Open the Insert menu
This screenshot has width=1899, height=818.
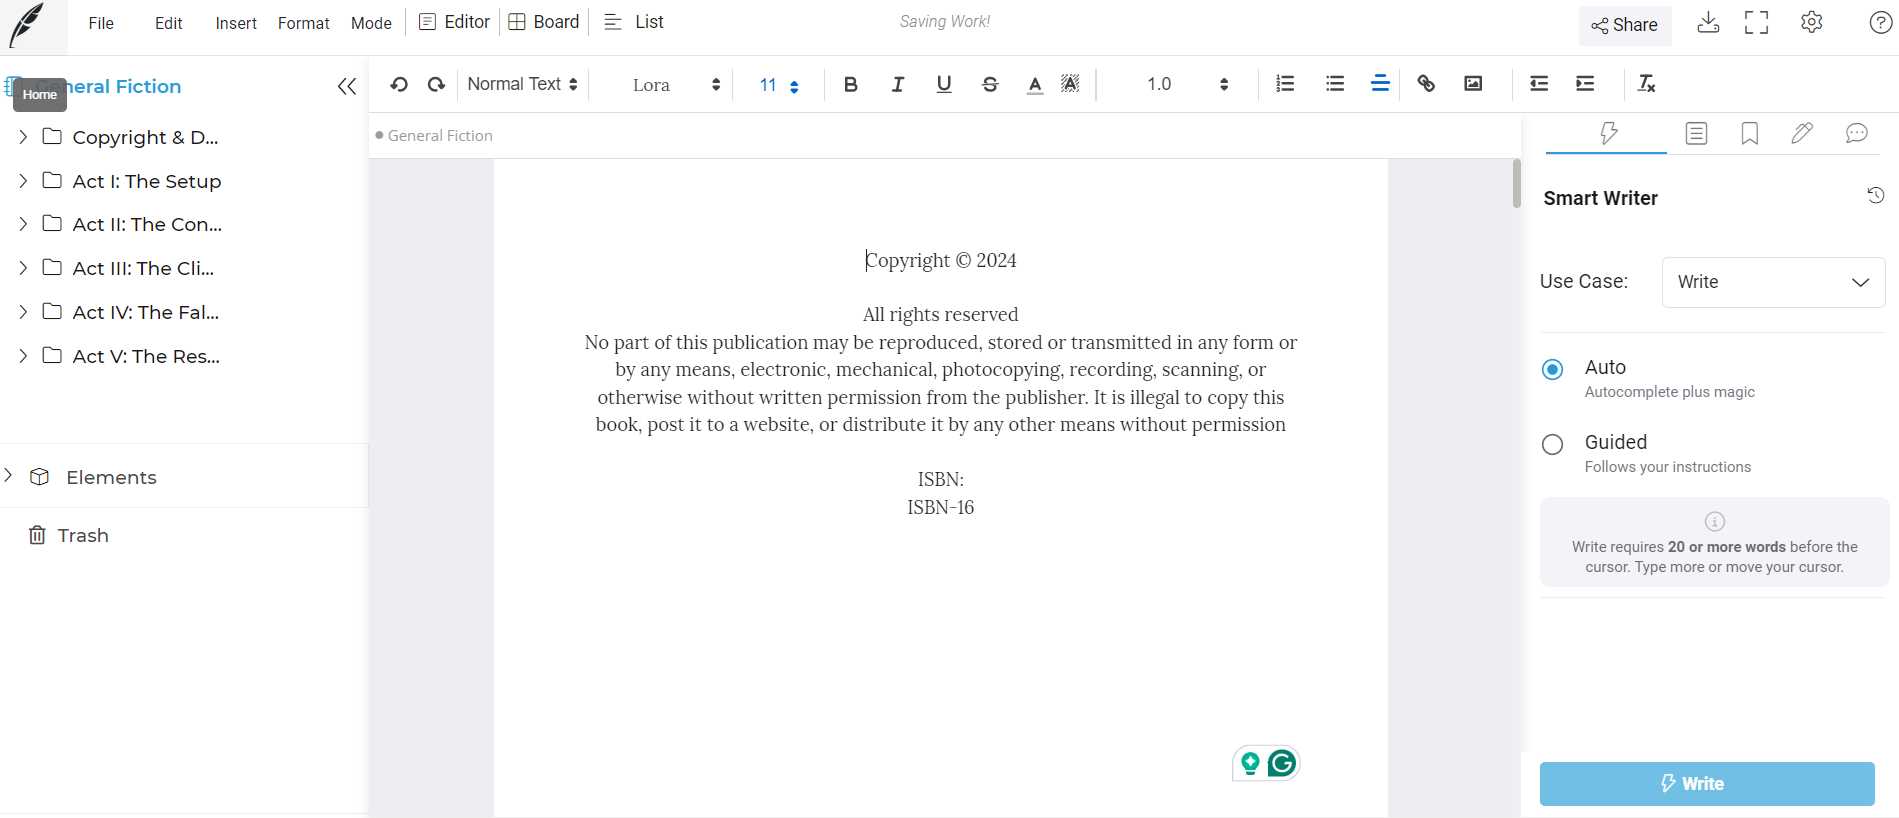coord(236,23)
